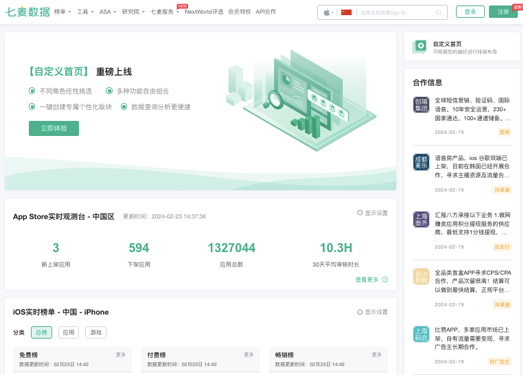The height and width of the screenshot is (375, 523).
Task: Click 更多 on the 免费榜 column
Action: click(x=120, y=355)
